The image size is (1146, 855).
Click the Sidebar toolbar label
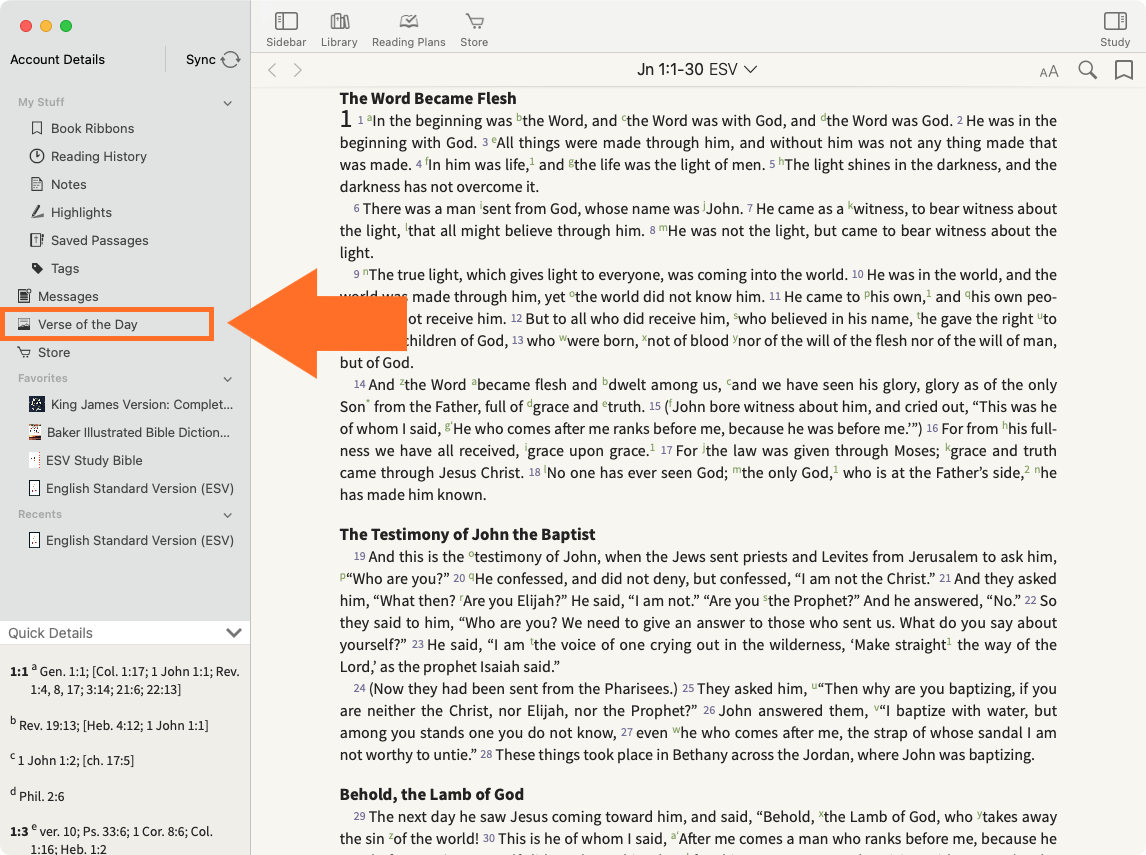click(286, 42)
